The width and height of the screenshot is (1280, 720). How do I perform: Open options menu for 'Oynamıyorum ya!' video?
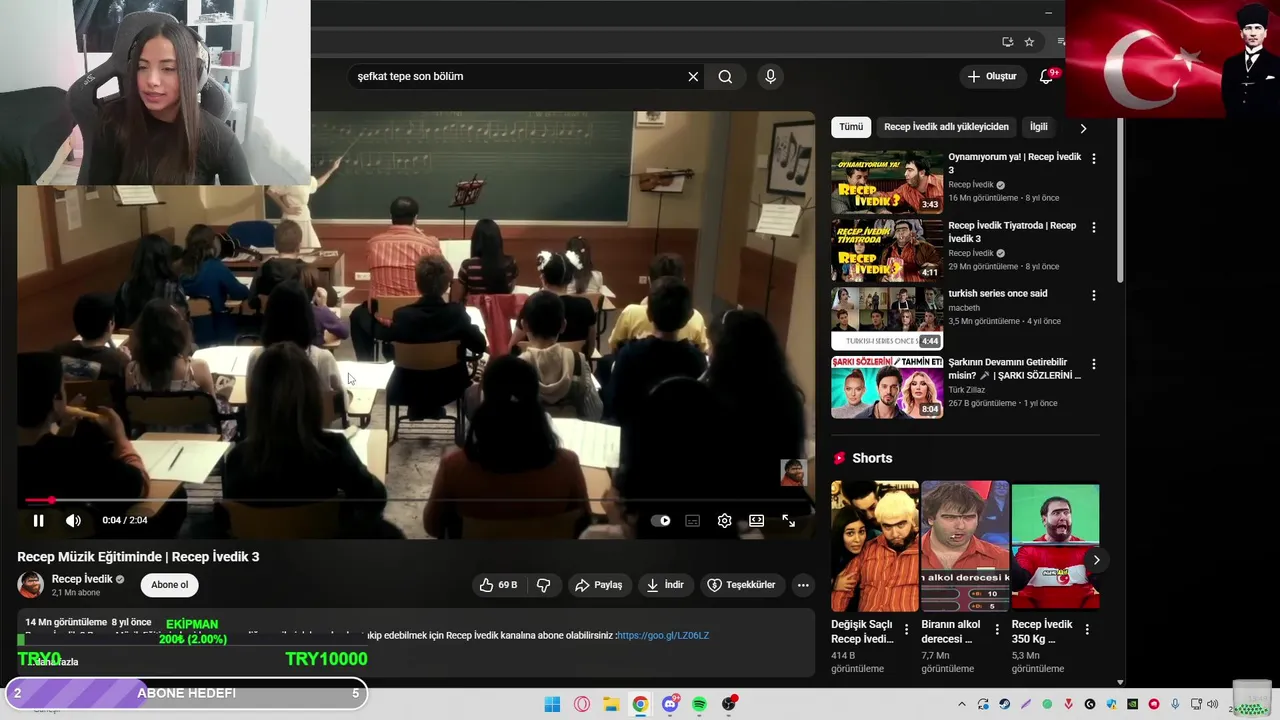(x=1093, y=159)
